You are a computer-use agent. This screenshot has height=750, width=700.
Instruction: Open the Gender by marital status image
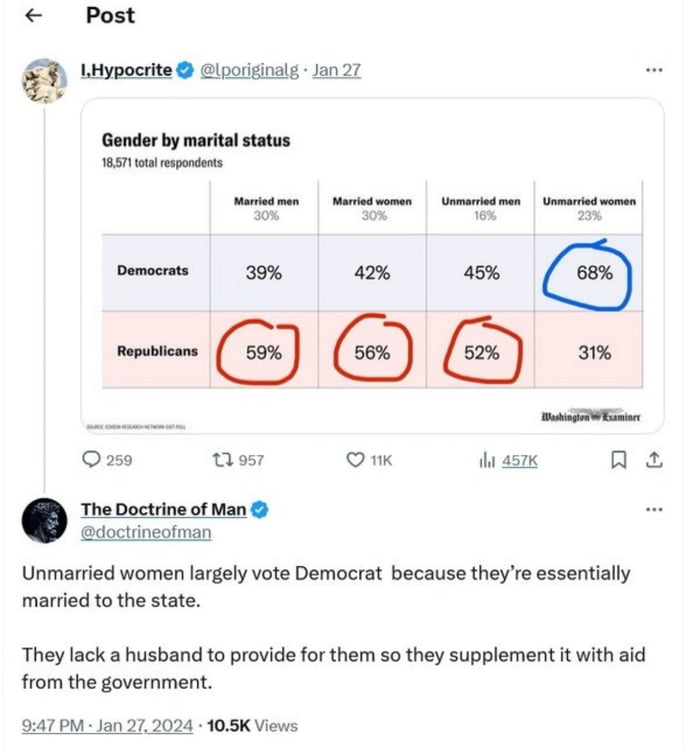[x=372, y=266]
